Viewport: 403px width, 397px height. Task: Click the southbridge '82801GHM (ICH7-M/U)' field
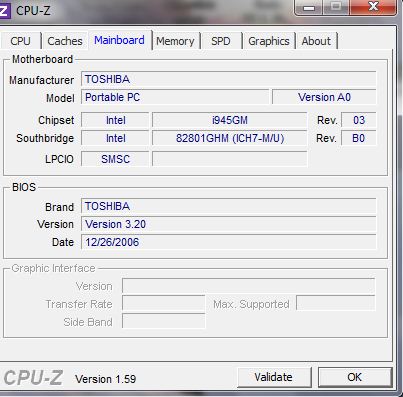pyautogui.click(x=229, y=138)
